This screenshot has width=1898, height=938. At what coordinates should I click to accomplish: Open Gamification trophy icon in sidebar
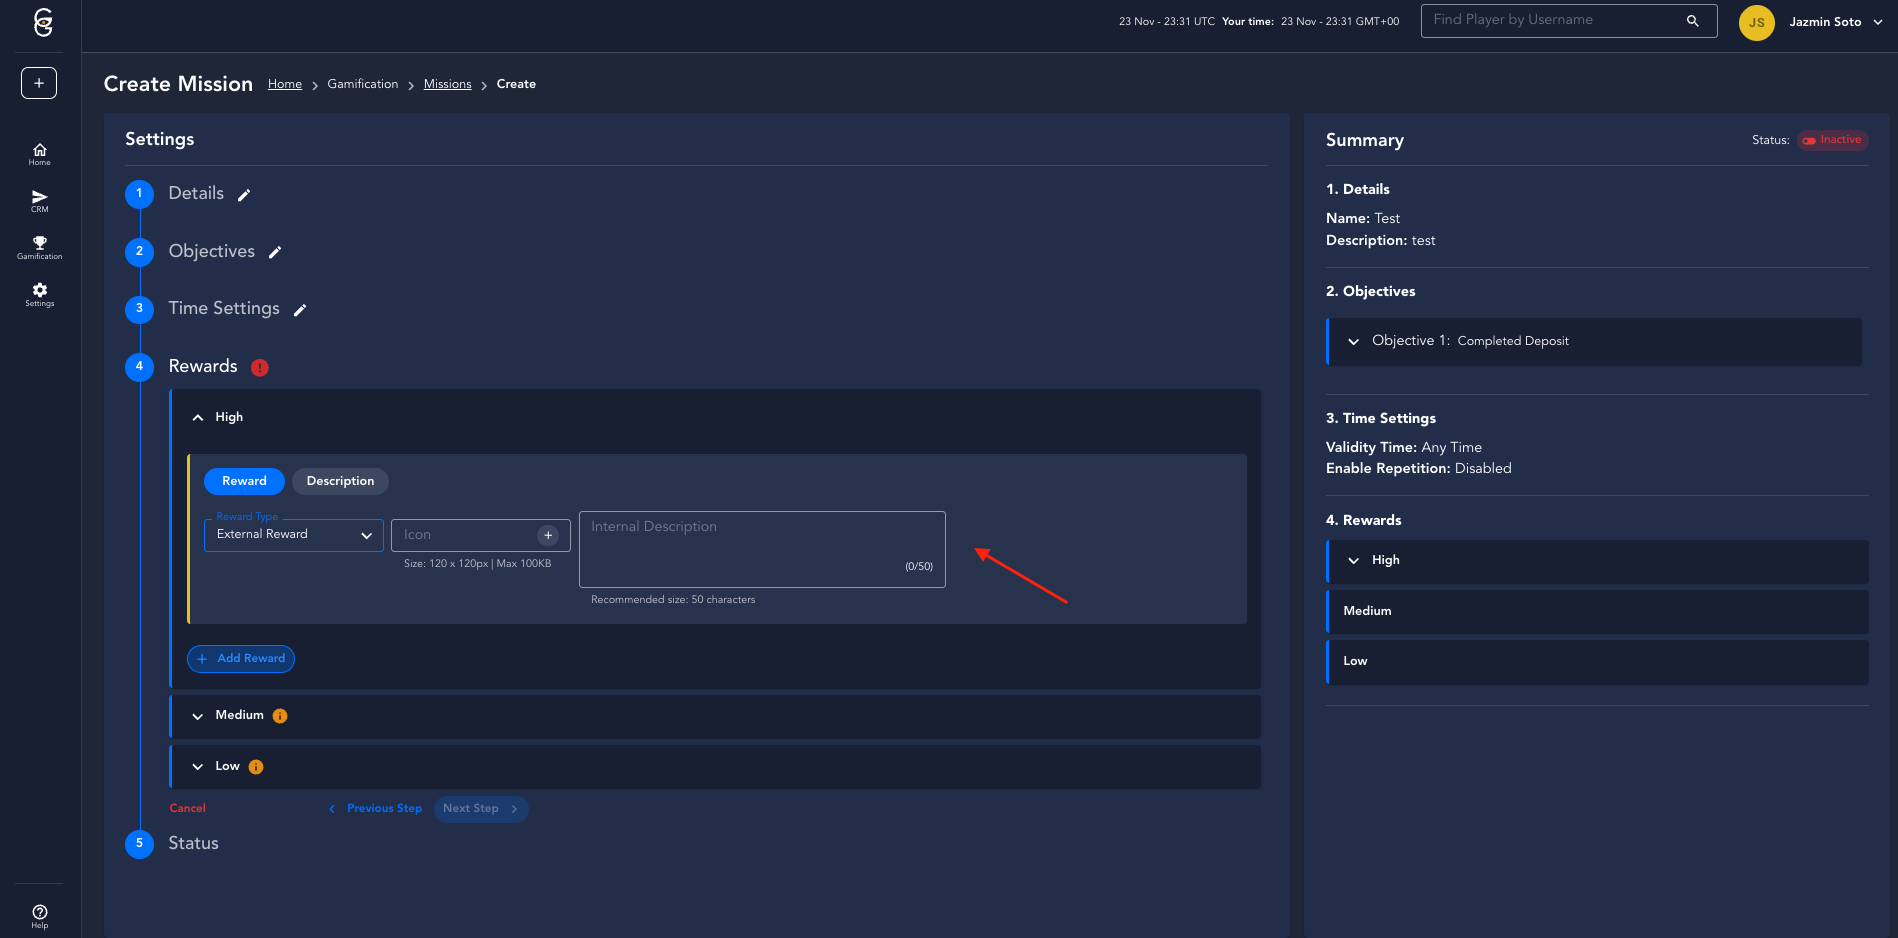pyautogui.click(x=39, y=246)
